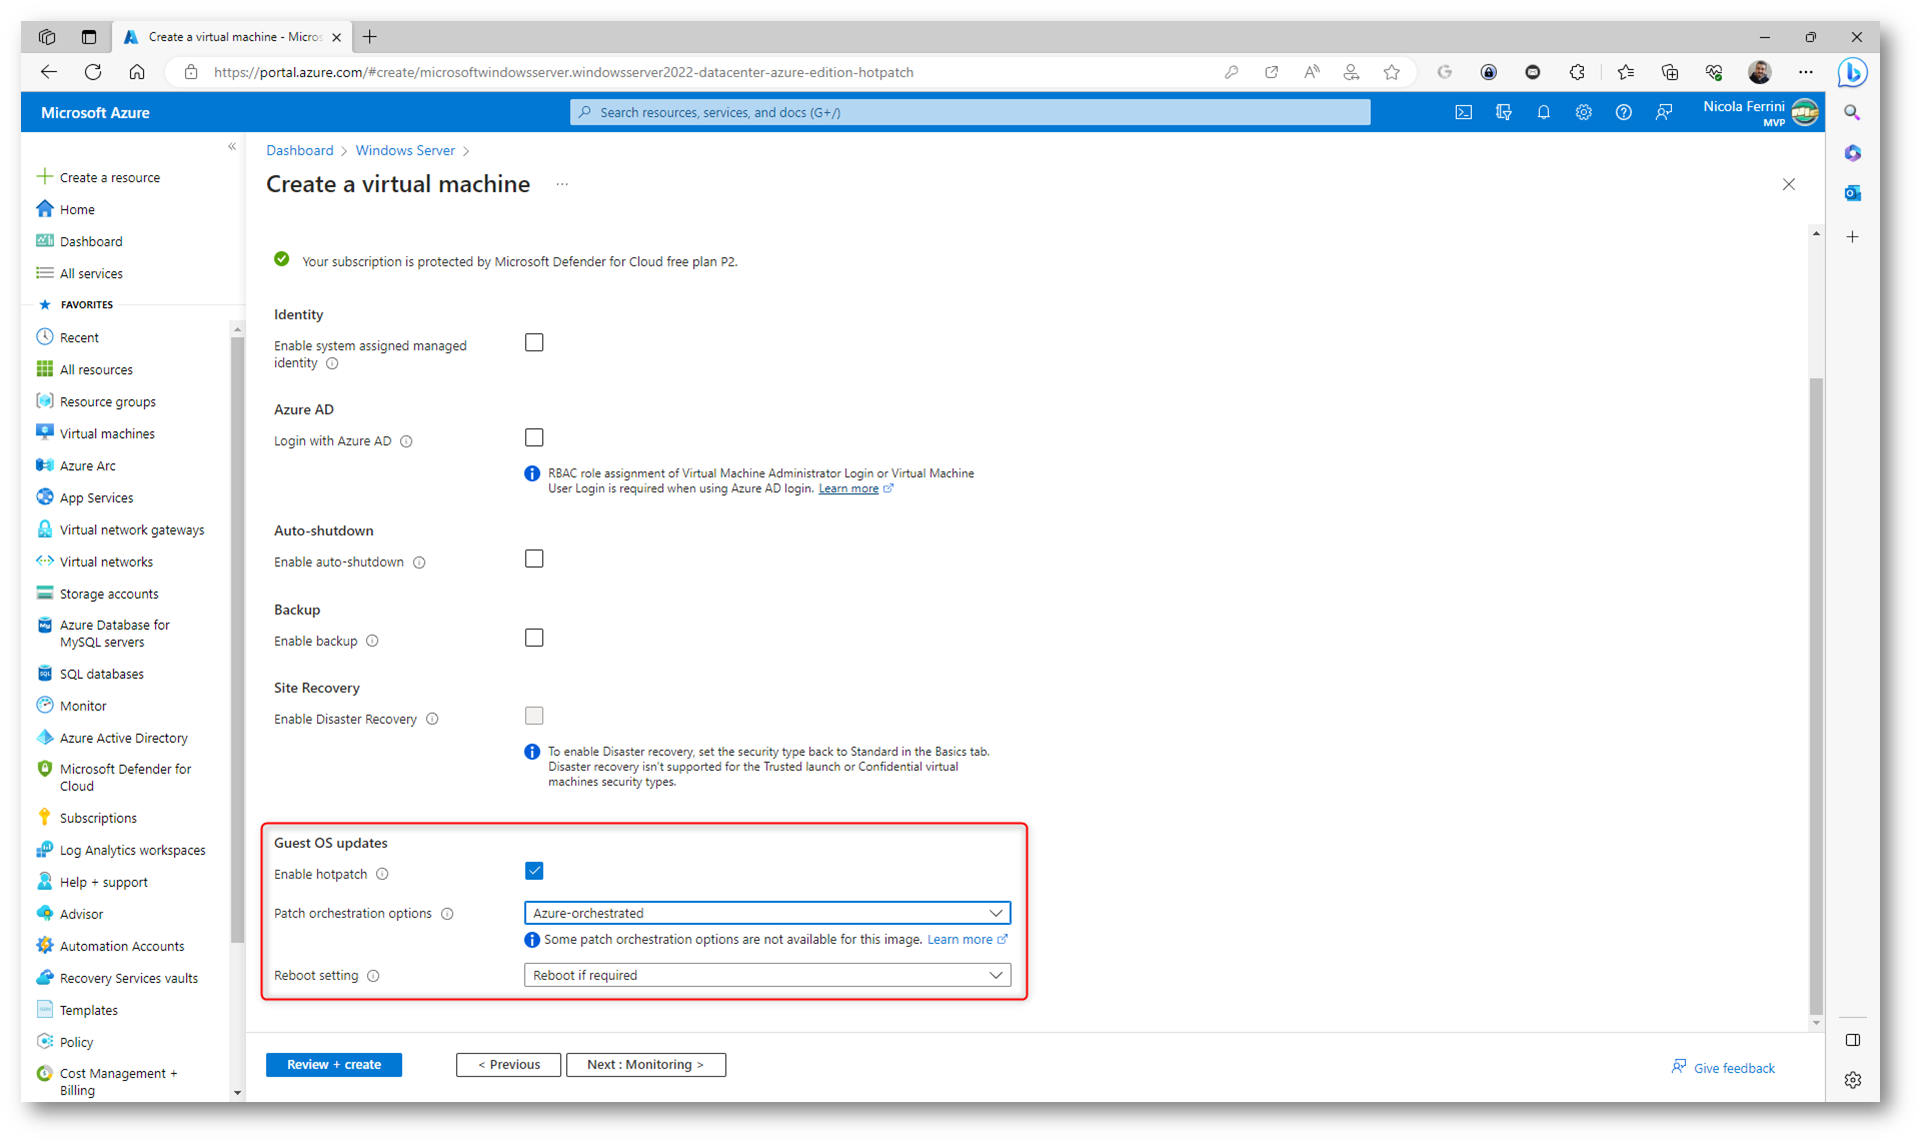This screenshot has width=1922, height=1144.
Task: Open Create a resource menu item
Action: coord(109,177)
